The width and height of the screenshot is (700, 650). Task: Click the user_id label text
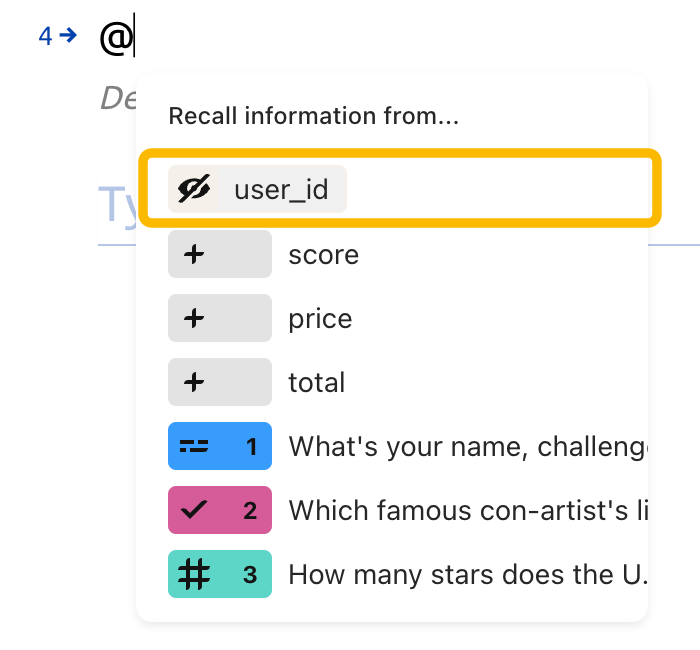281,189
